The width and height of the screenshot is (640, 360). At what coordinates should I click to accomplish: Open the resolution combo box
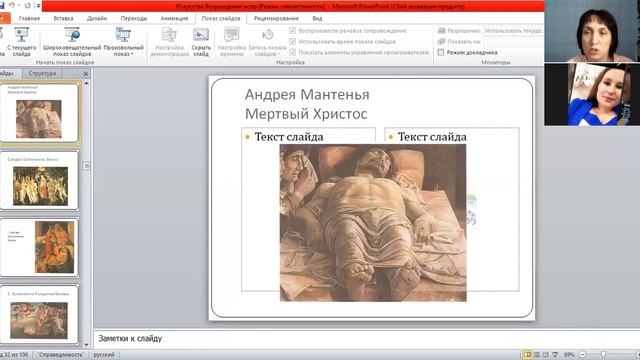513,31
